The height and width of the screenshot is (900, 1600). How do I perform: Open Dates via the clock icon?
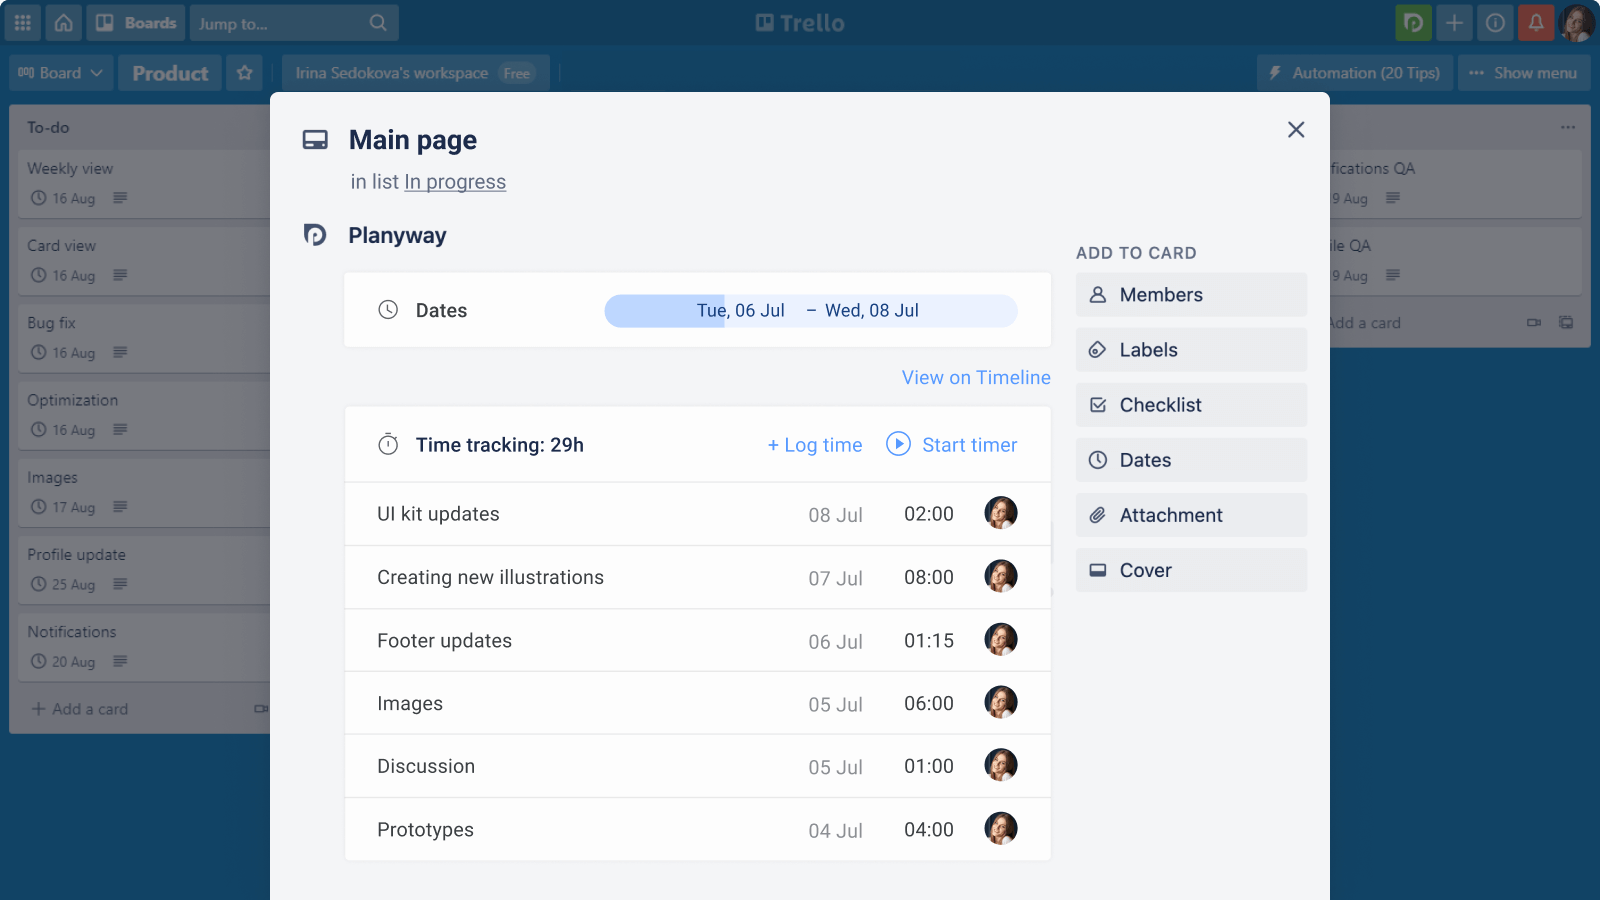point(1100,459)
